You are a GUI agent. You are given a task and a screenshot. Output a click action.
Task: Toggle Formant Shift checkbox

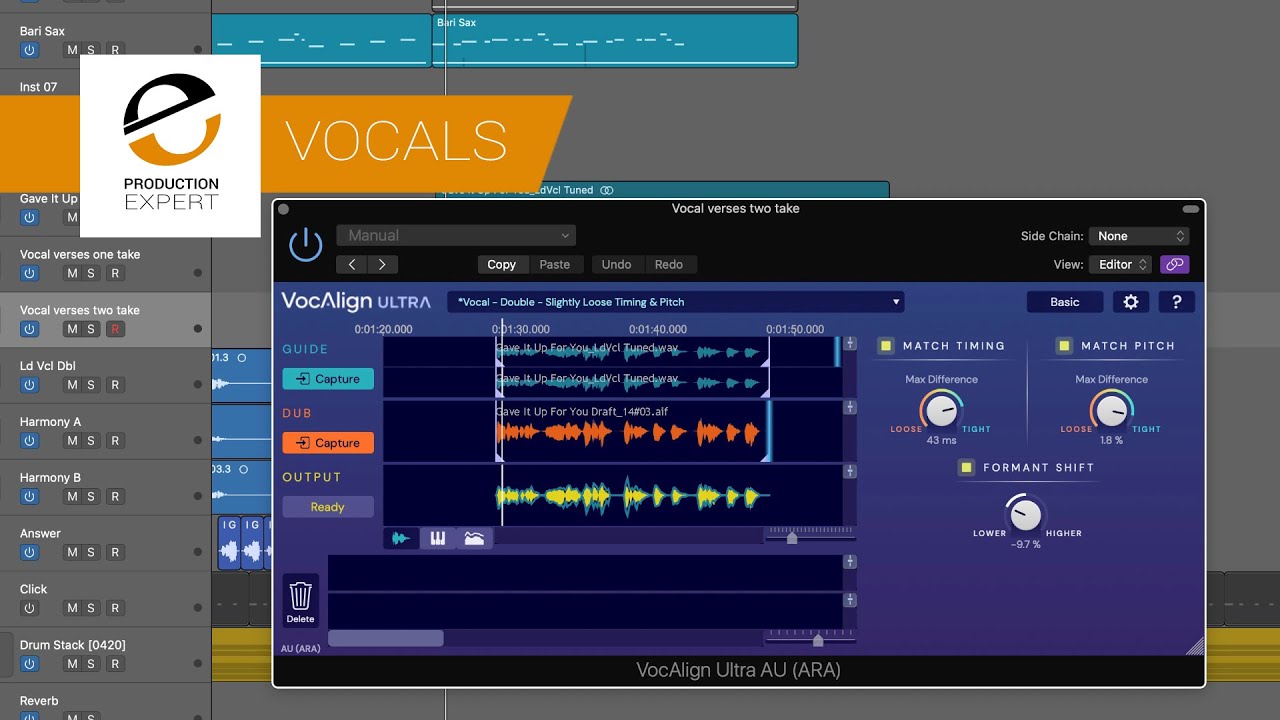tap(966, 467)
